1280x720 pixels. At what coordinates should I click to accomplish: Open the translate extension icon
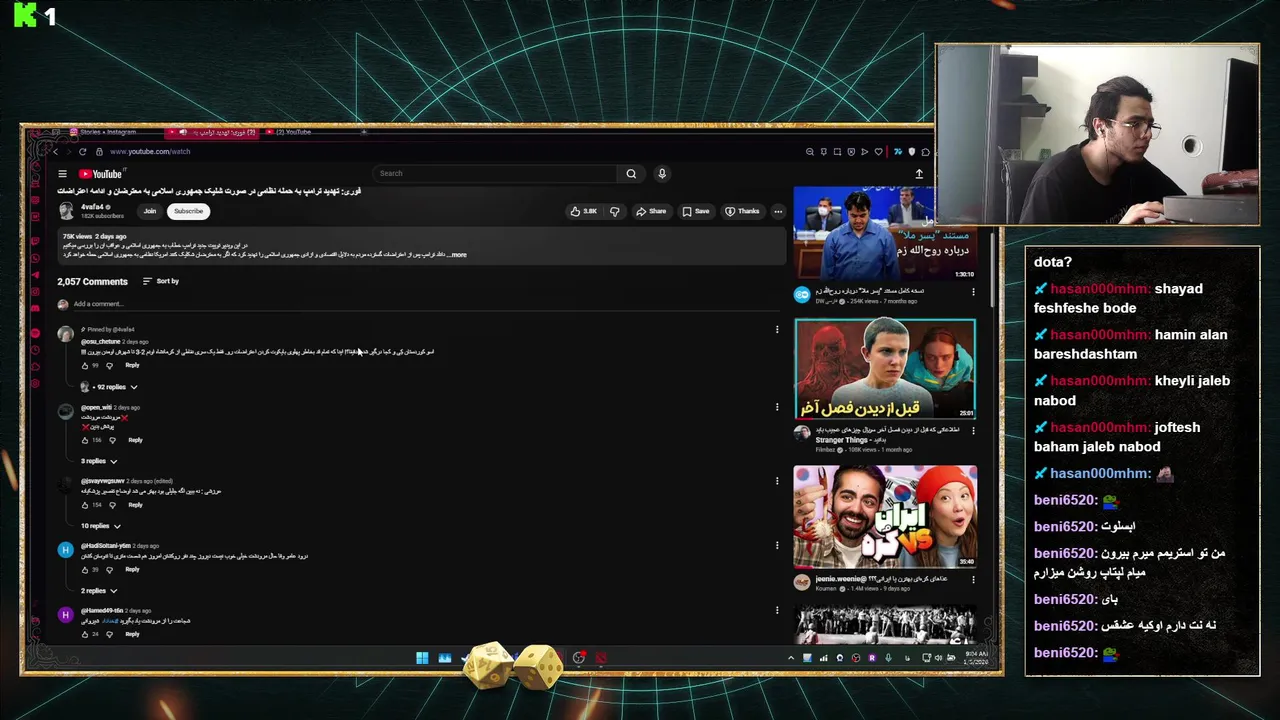[x=898, y=152]
